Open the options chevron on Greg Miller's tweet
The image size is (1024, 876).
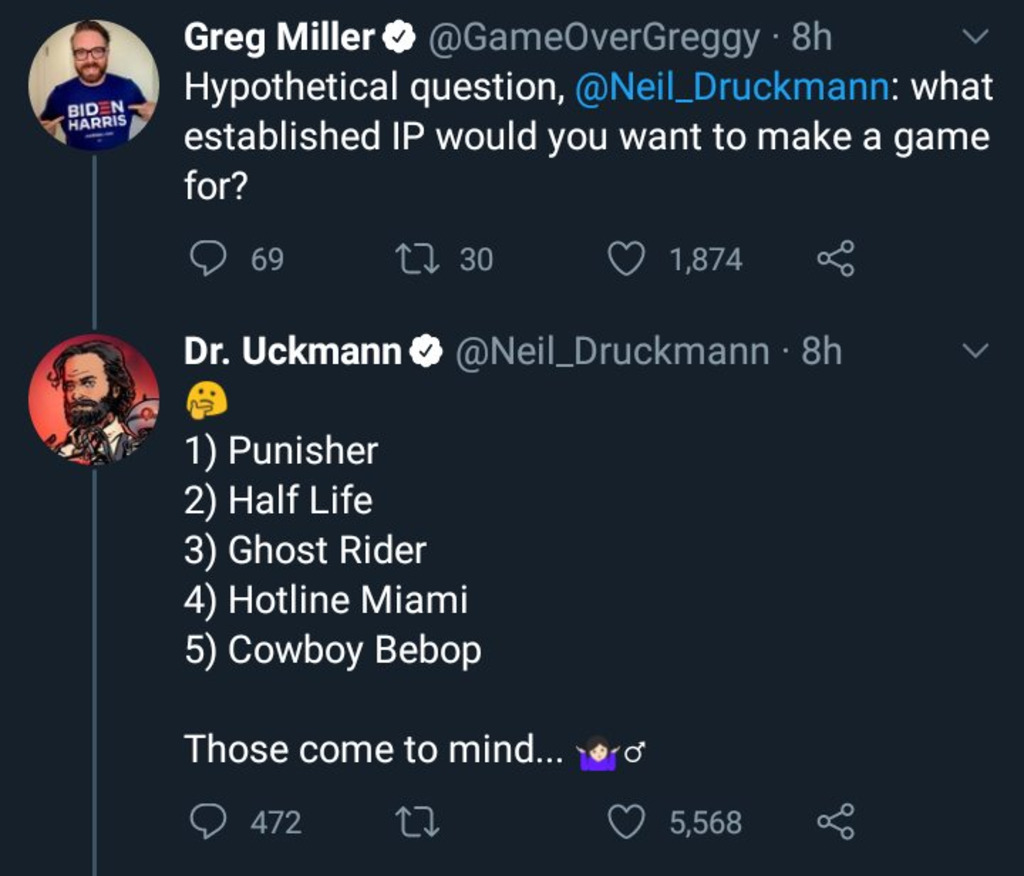(x=974, y=38)
